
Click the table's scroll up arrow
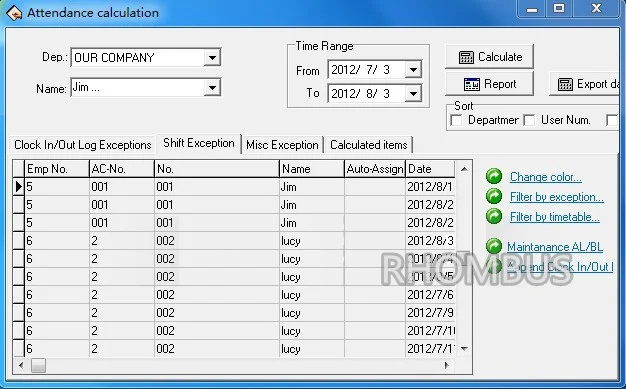click(x=464, y=169)
